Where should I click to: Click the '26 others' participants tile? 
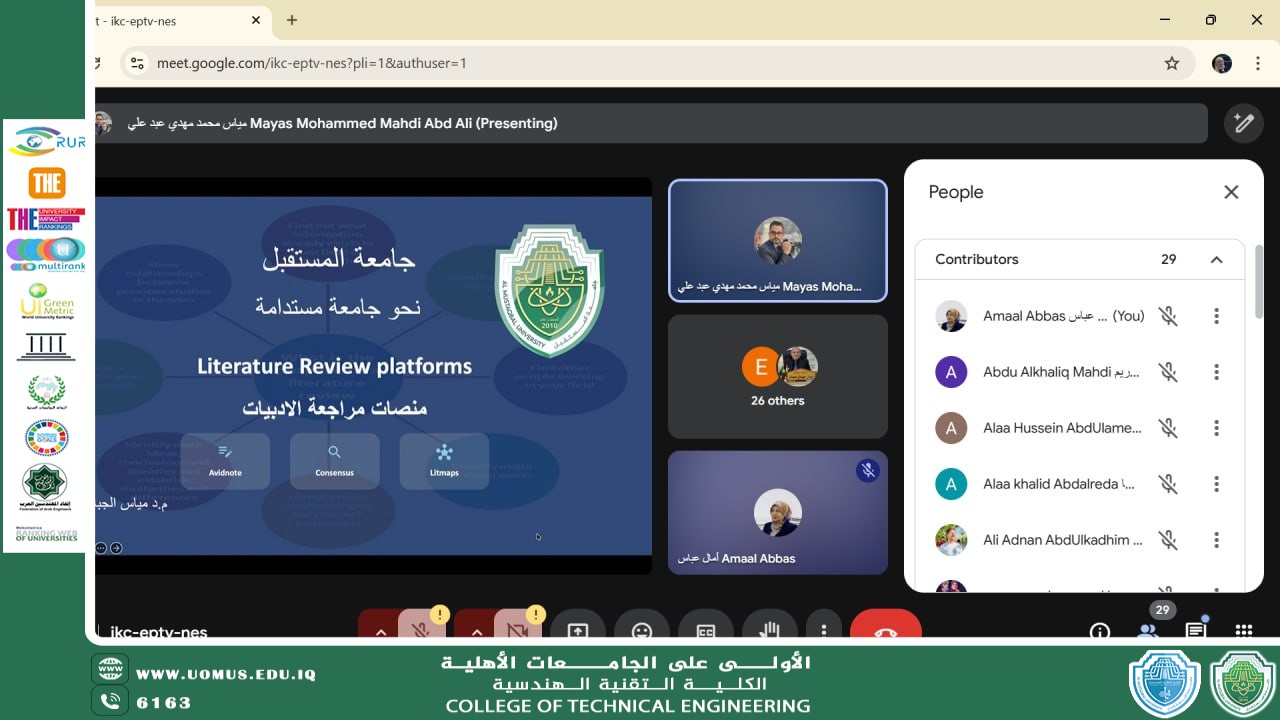pyautogui.click(x=777, y=377)
